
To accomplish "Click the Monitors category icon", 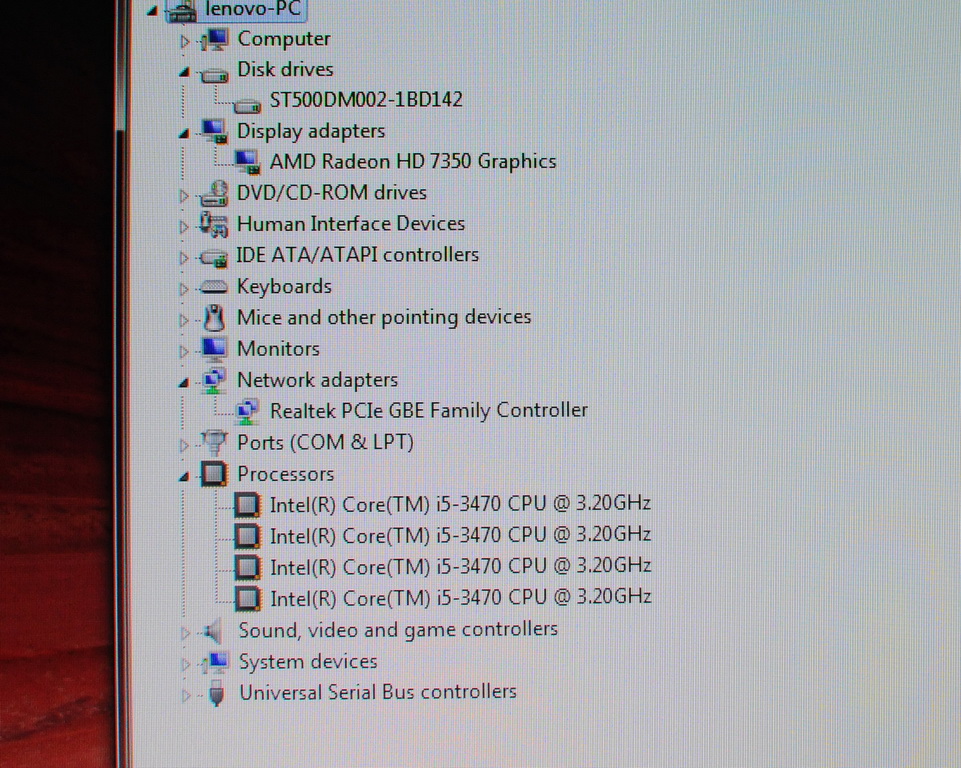I will 214,349.
